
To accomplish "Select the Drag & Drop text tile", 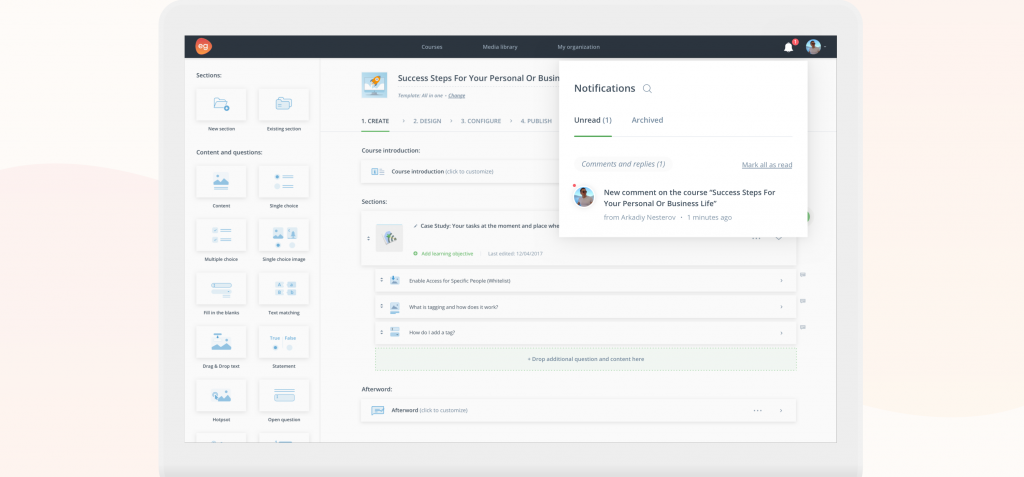I will pos(221,342).
